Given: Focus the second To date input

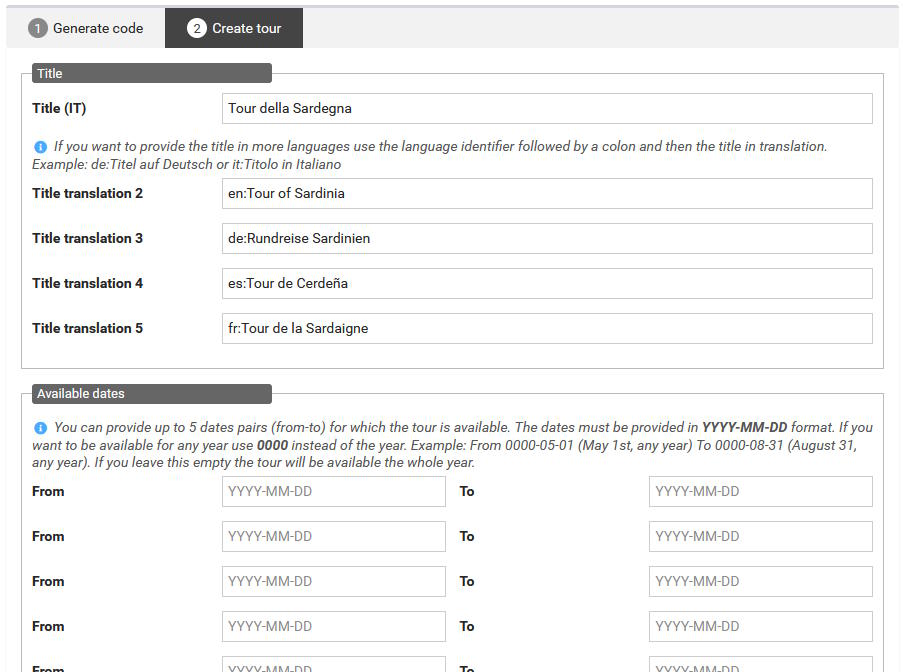Looking at the screenshot, I should (760, 537).
